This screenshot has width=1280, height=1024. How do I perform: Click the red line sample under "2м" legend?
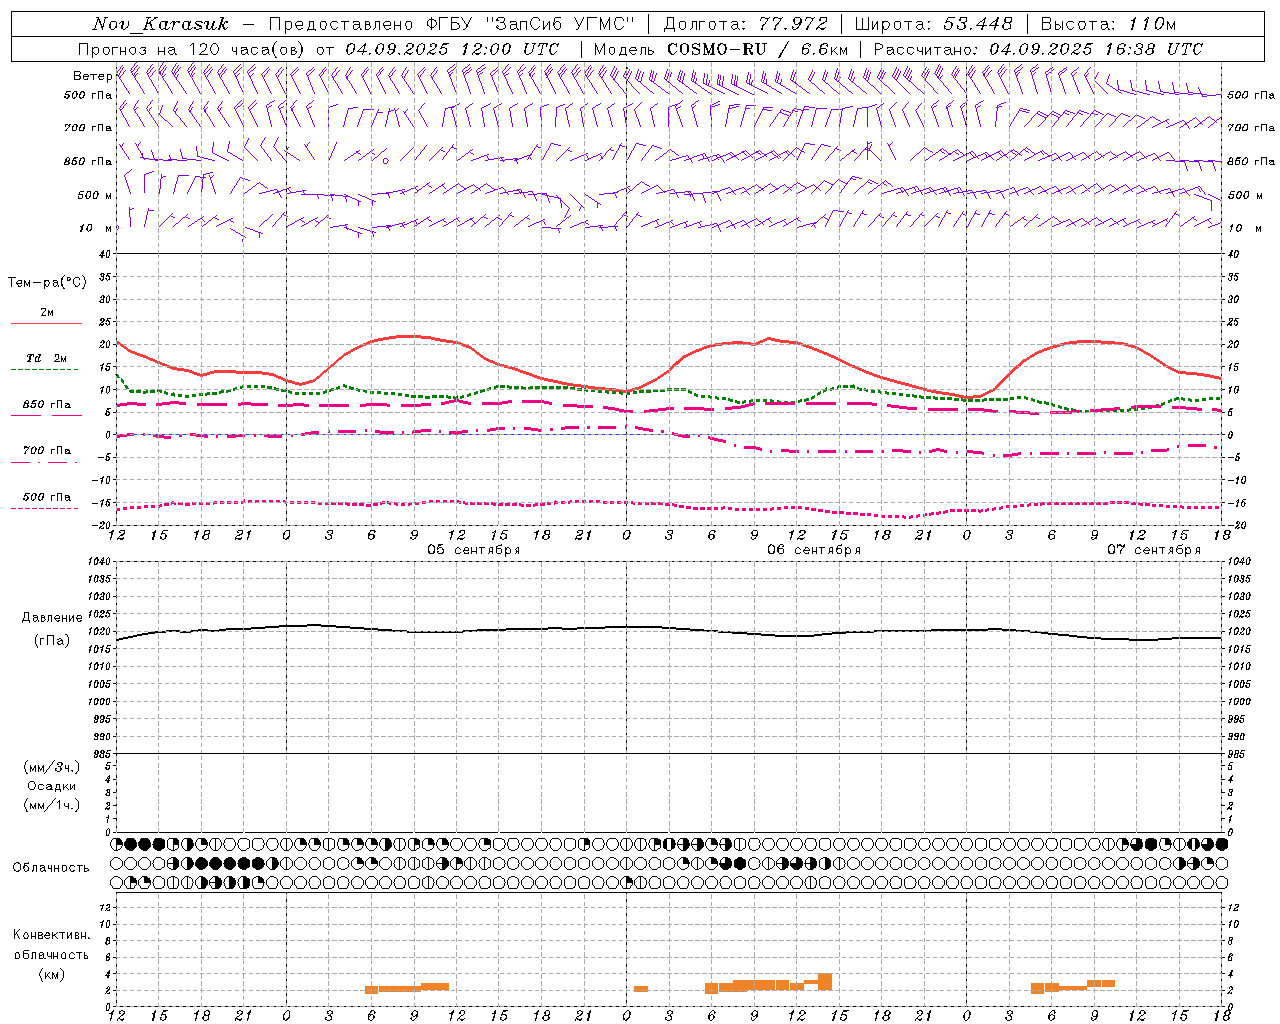click(x=46, y=324)
